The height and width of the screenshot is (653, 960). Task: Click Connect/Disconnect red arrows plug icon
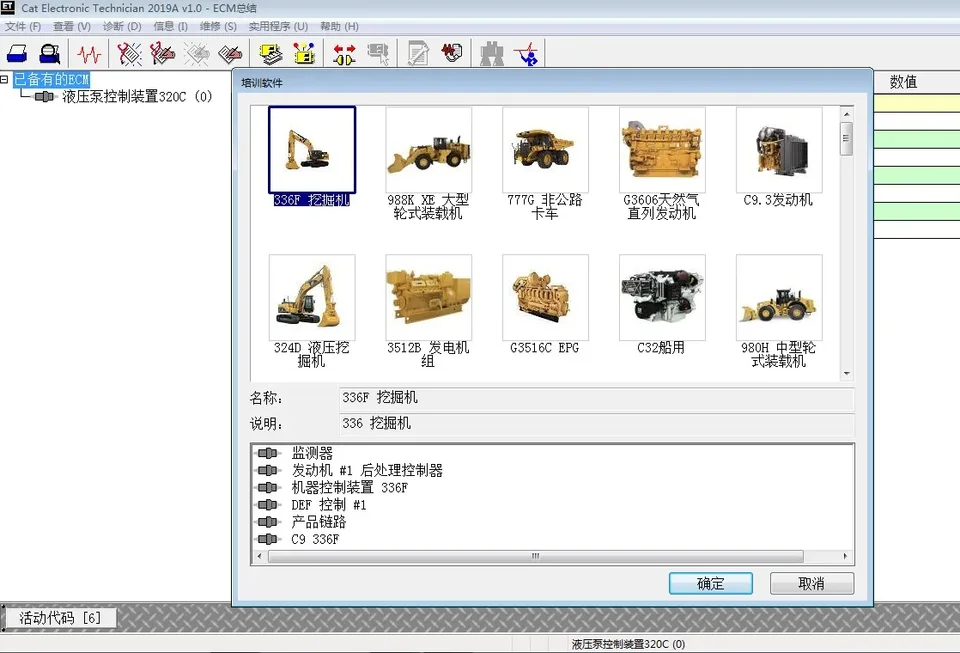click(344, 54)
